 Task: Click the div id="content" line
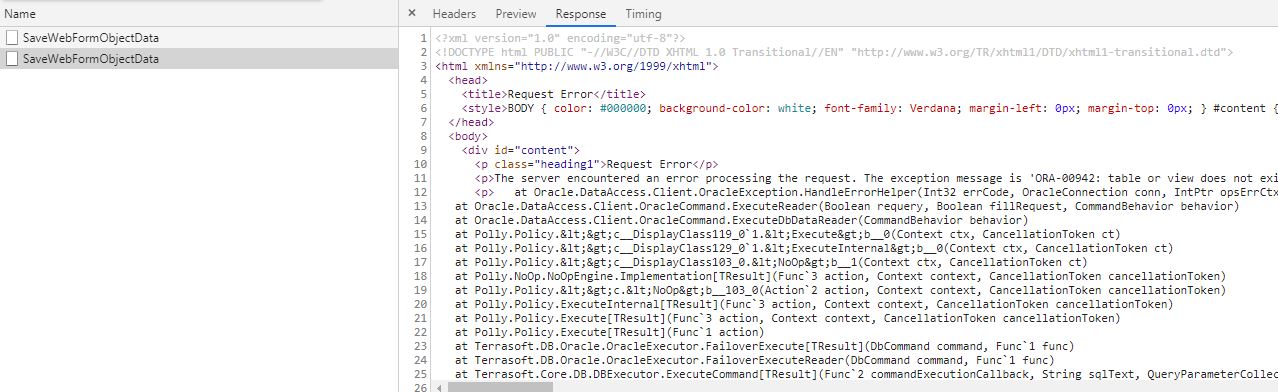tap(521, 149)
